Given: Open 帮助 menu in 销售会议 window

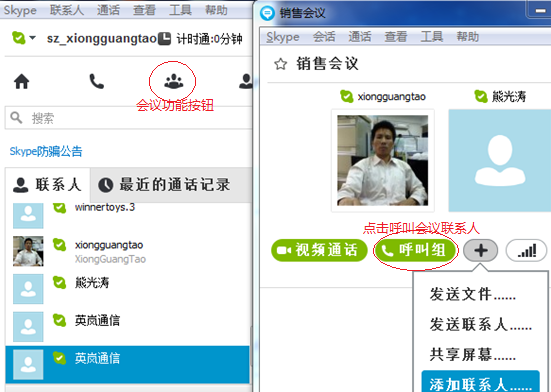Looking at the screenshot, I should [468, 37].
